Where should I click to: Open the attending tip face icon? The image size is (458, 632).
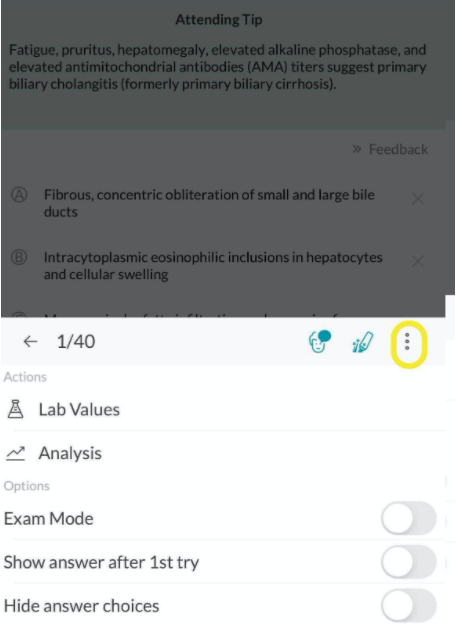[320, 341]
